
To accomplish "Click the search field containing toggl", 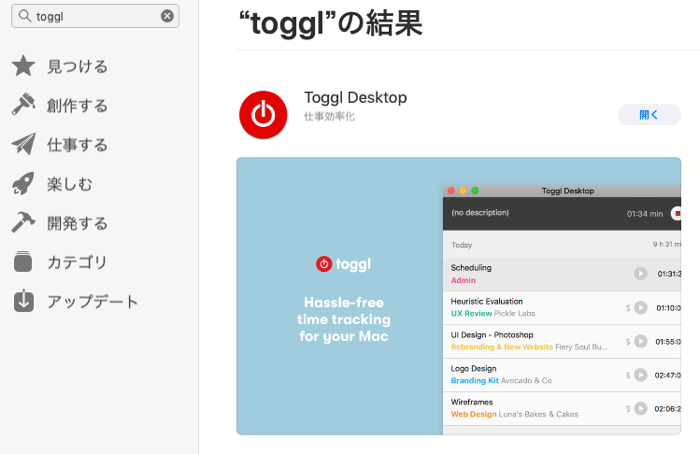I will (95, 16).
